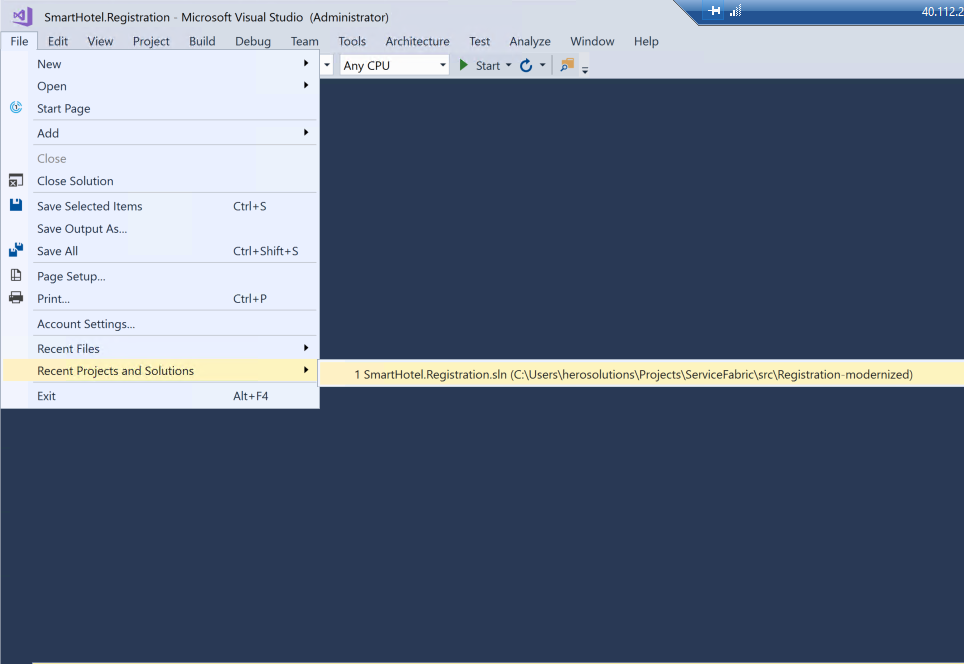Select Close Solution menu entry

click(160, 181)
